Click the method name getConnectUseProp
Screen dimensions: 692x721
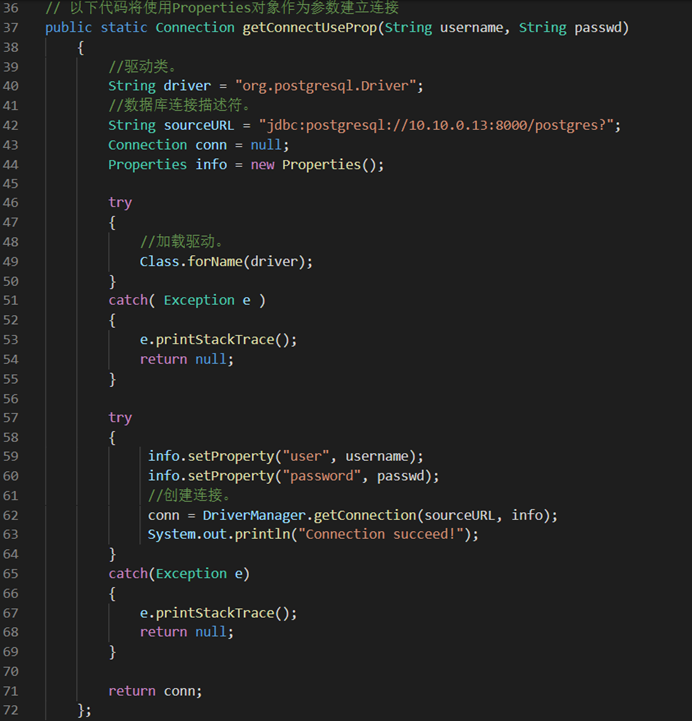[x=309, y=28]
